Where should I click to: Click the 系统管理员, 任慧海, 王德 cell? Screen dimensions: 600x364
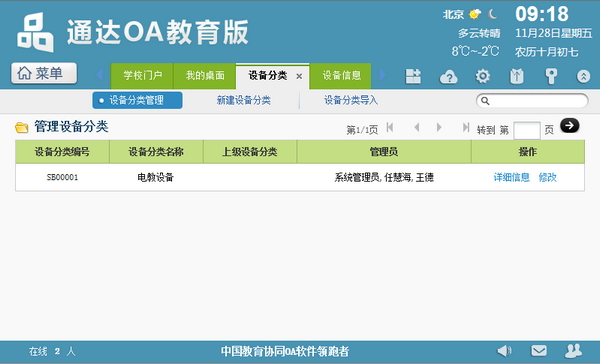[384, 177]
